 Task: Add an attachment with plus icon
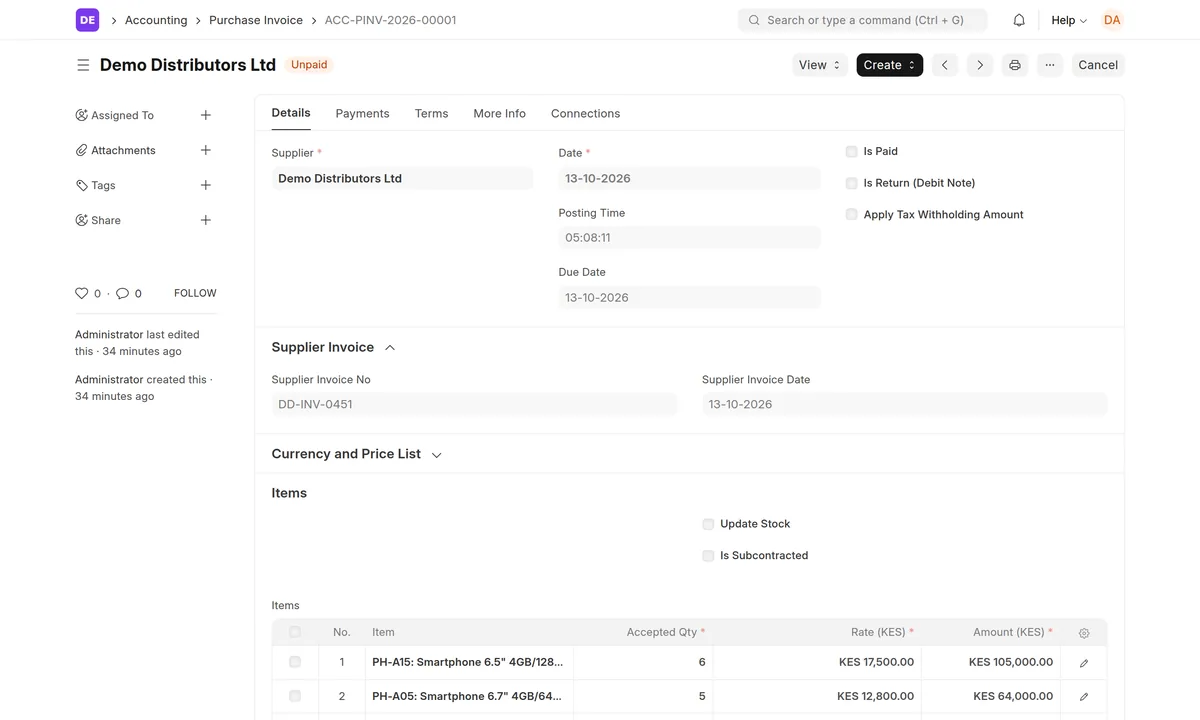tap(206, 150)
